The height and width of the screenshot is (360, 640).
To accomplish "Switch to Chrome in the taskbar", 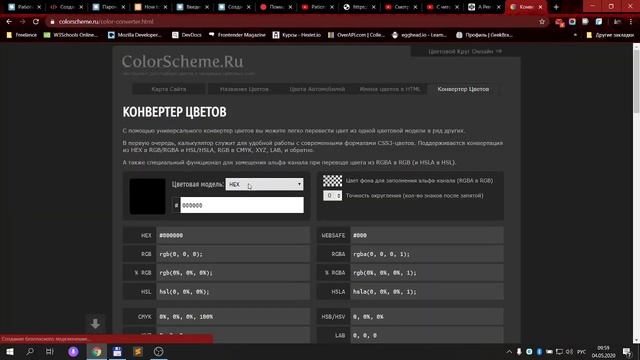I will coord(96,351).
